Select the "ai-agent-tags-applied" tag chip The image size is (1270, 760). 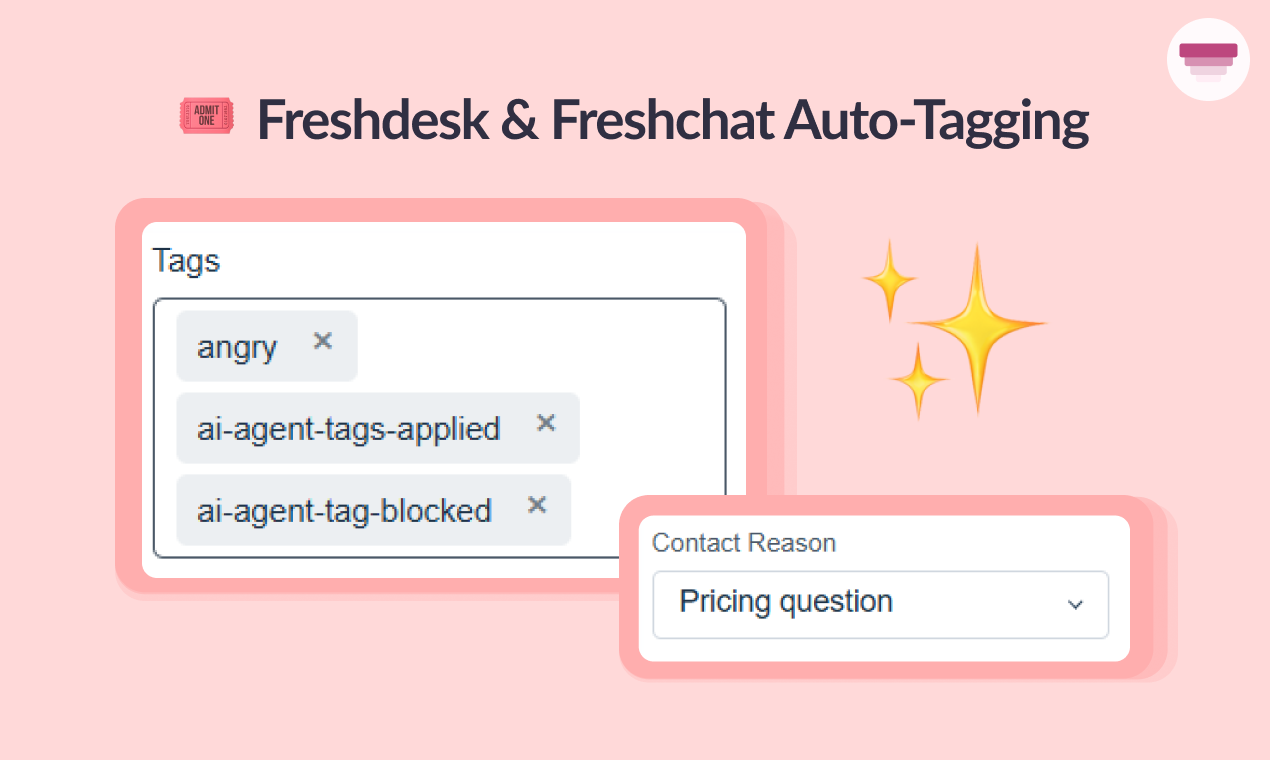pyautogui.click(x=348, y=429)
